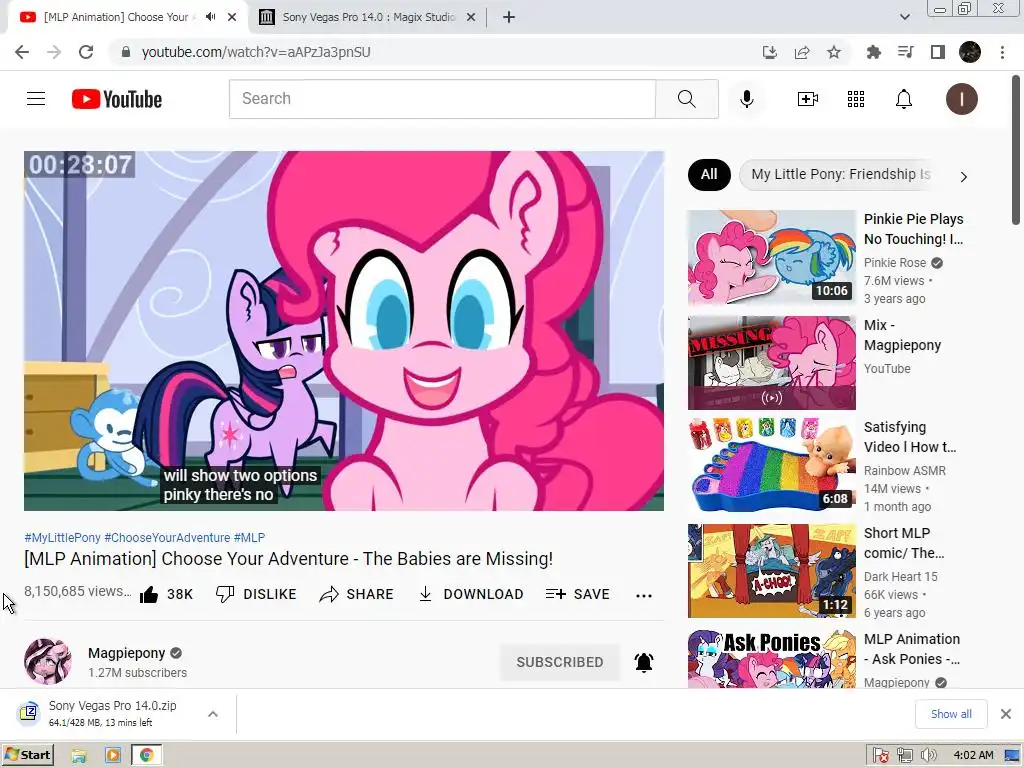Open the #MyLittlePony hashtag link
The height and width of the screenshot is (768, 1024).
tap(63, 537)
